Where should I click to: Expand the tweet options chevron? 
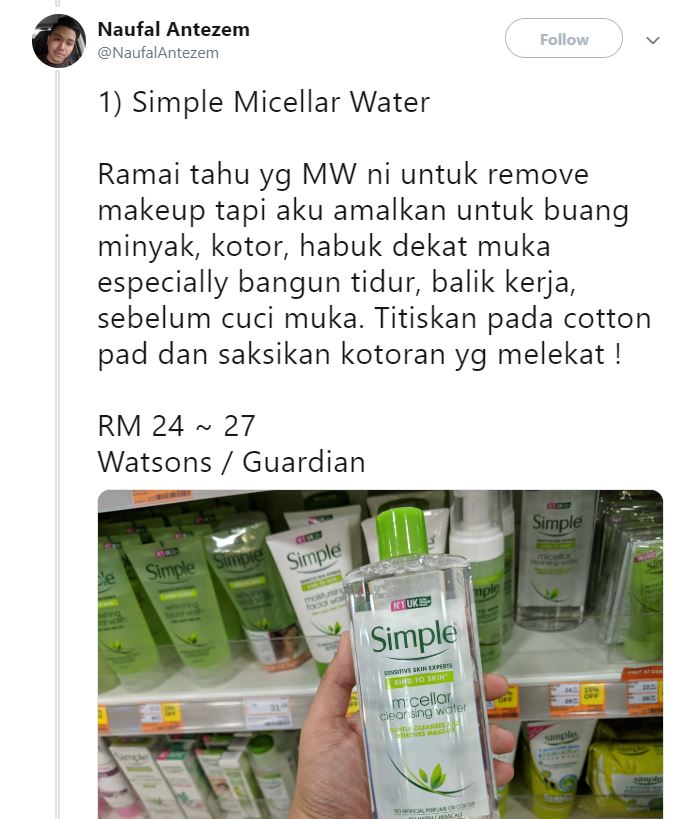click(x=653, y=40)
